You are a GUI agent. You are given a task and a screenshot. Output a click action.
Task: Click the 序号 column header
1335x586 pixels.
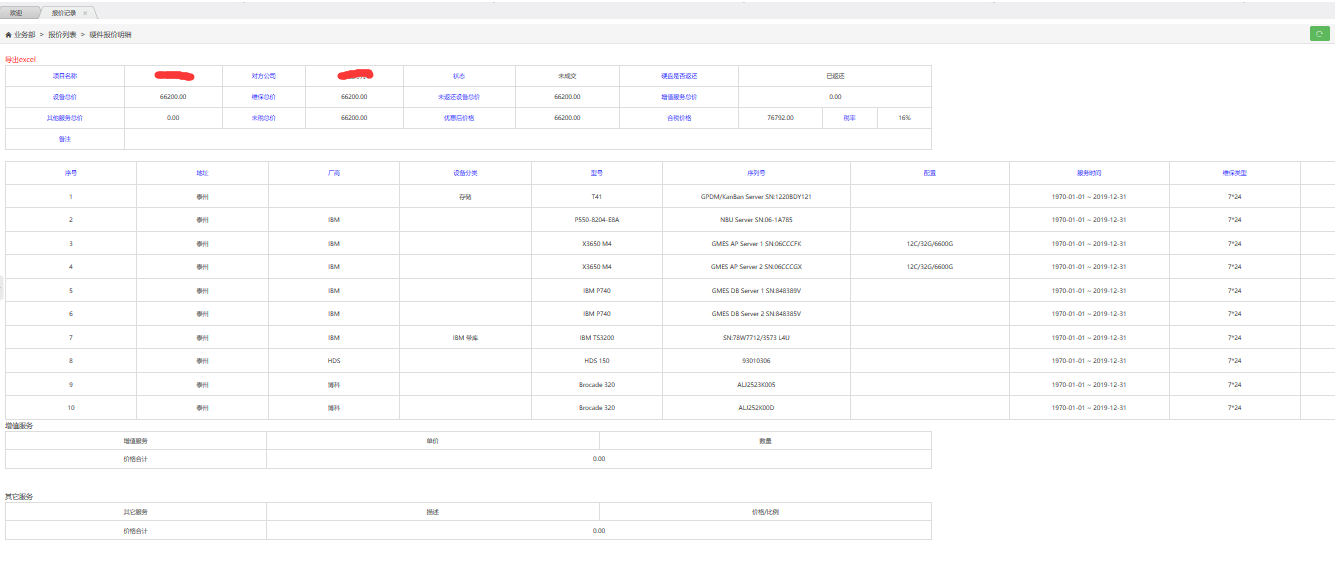tap(71, 173)
